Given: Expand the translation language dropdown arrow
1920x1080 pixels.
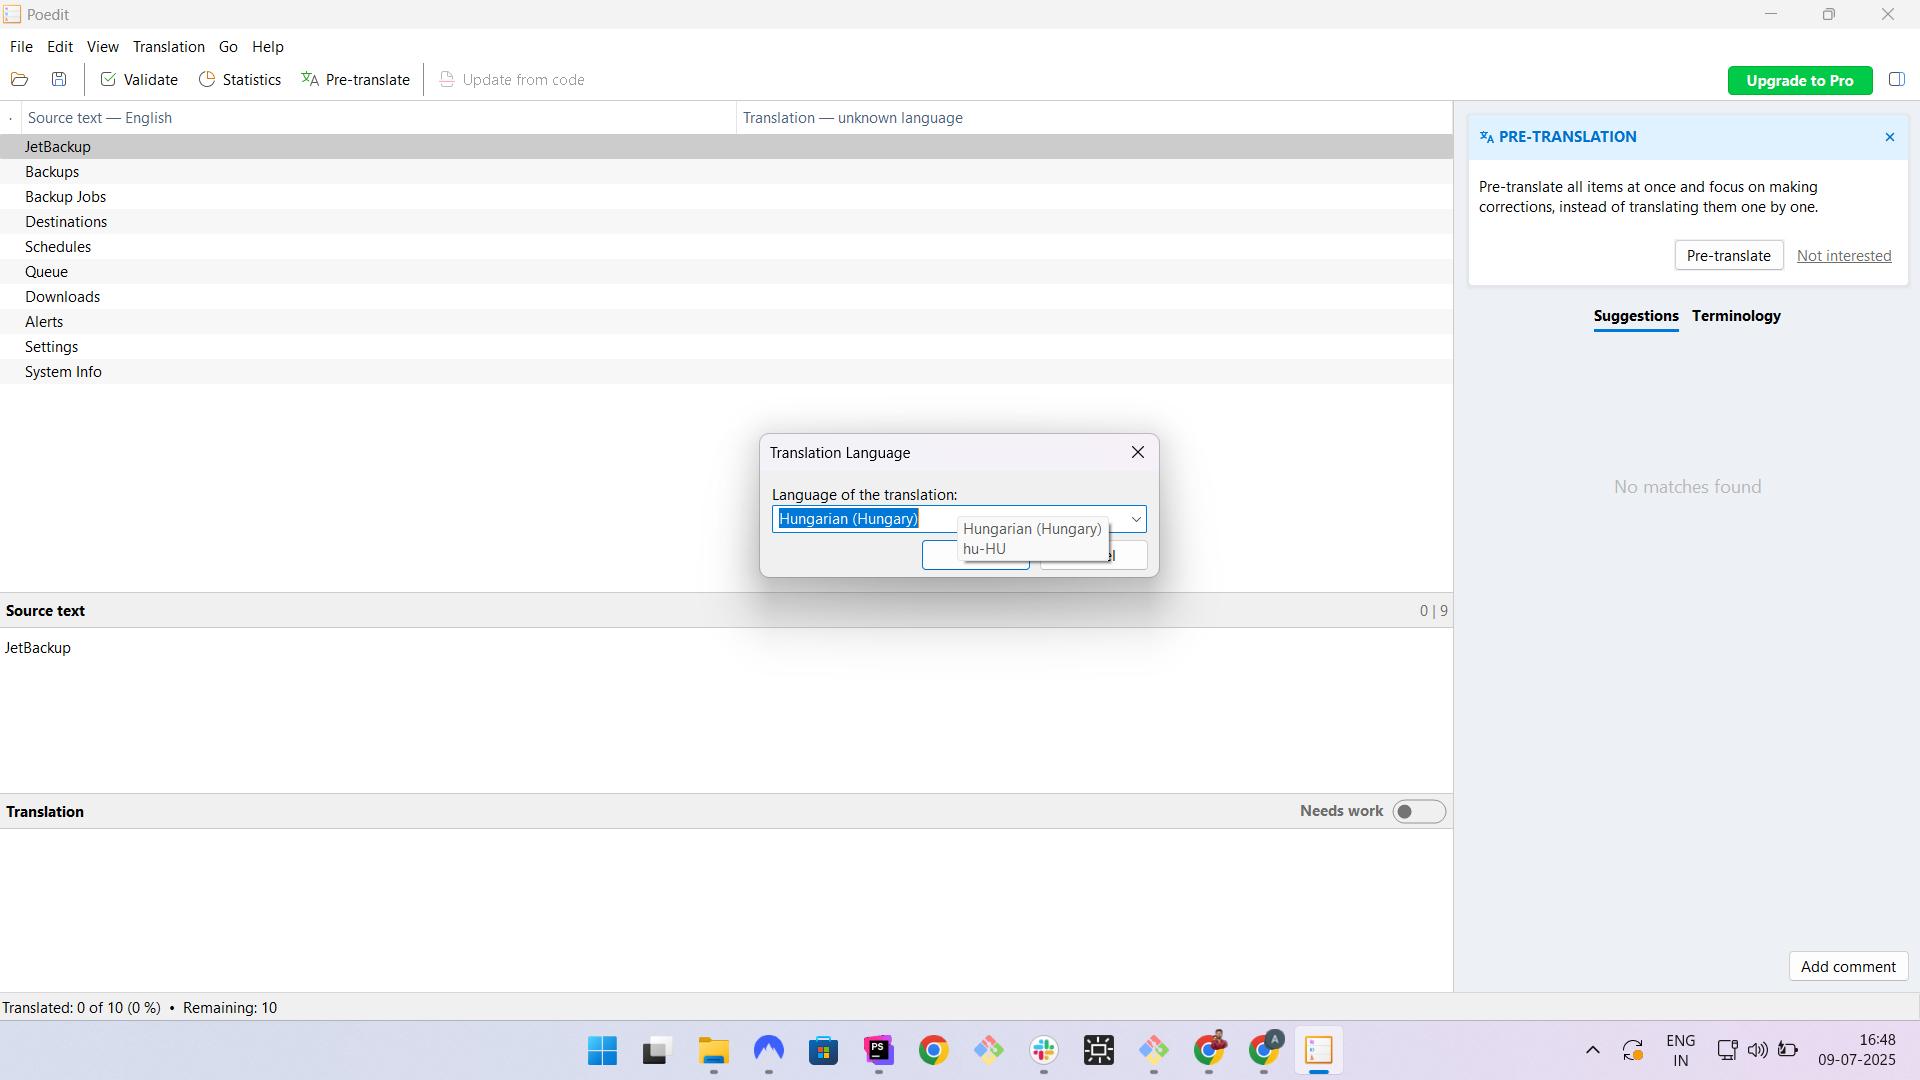Looking at the screenshot, I should tap(1136, 519).
